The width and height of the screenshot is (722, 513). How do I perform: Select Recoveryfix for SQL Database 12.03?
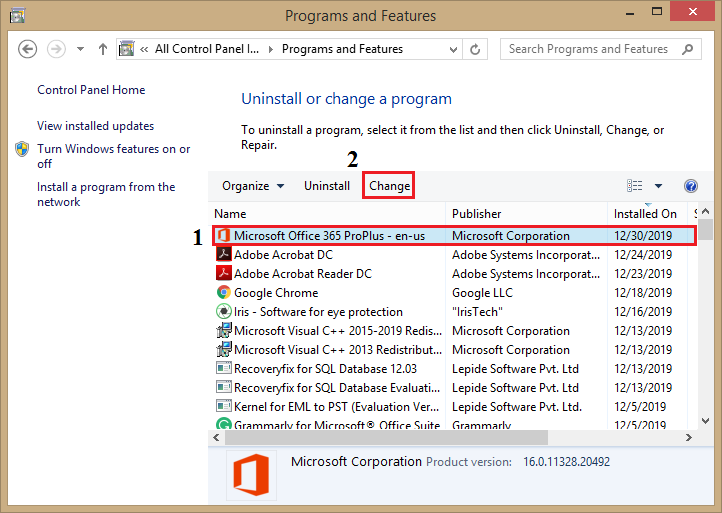click(325, 369)
